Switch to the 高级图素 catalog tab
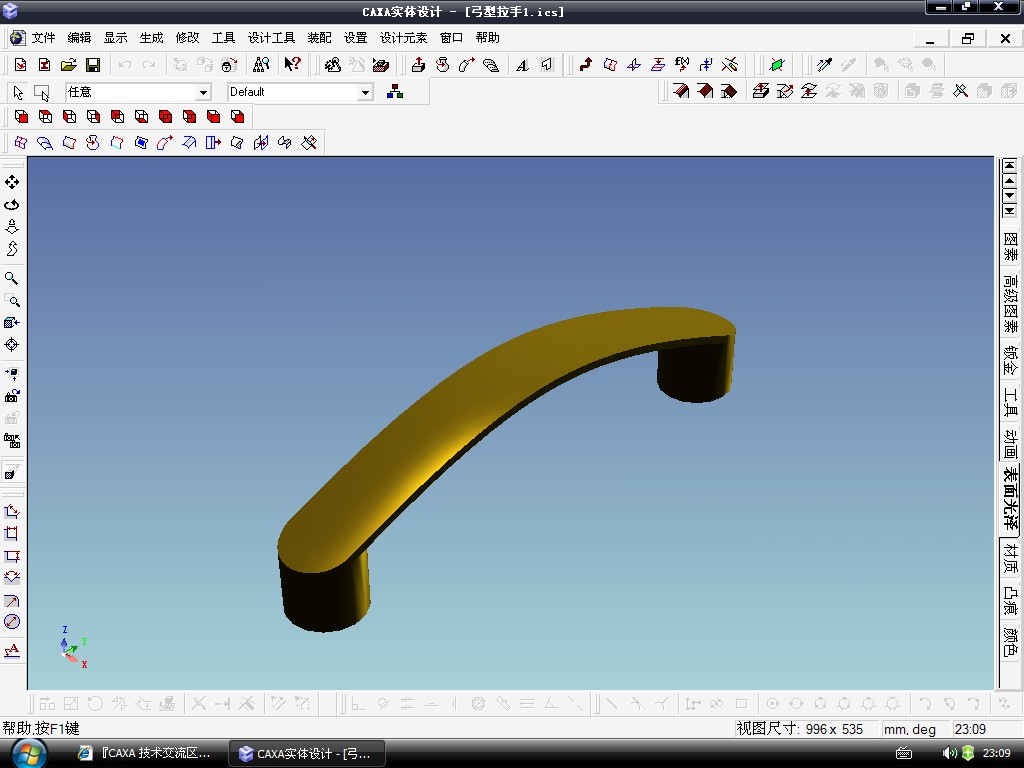 pyautogui.click(x=1010, y=303)
